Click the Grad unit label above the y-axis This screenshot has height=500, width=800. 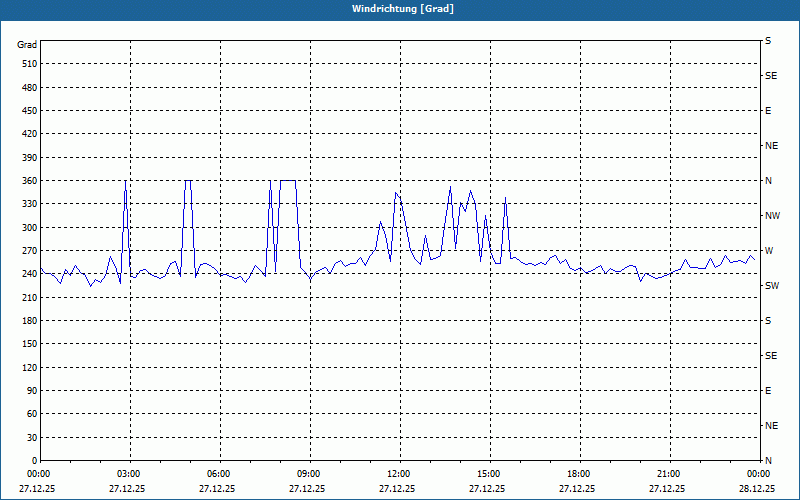click(x=27, y=45)
